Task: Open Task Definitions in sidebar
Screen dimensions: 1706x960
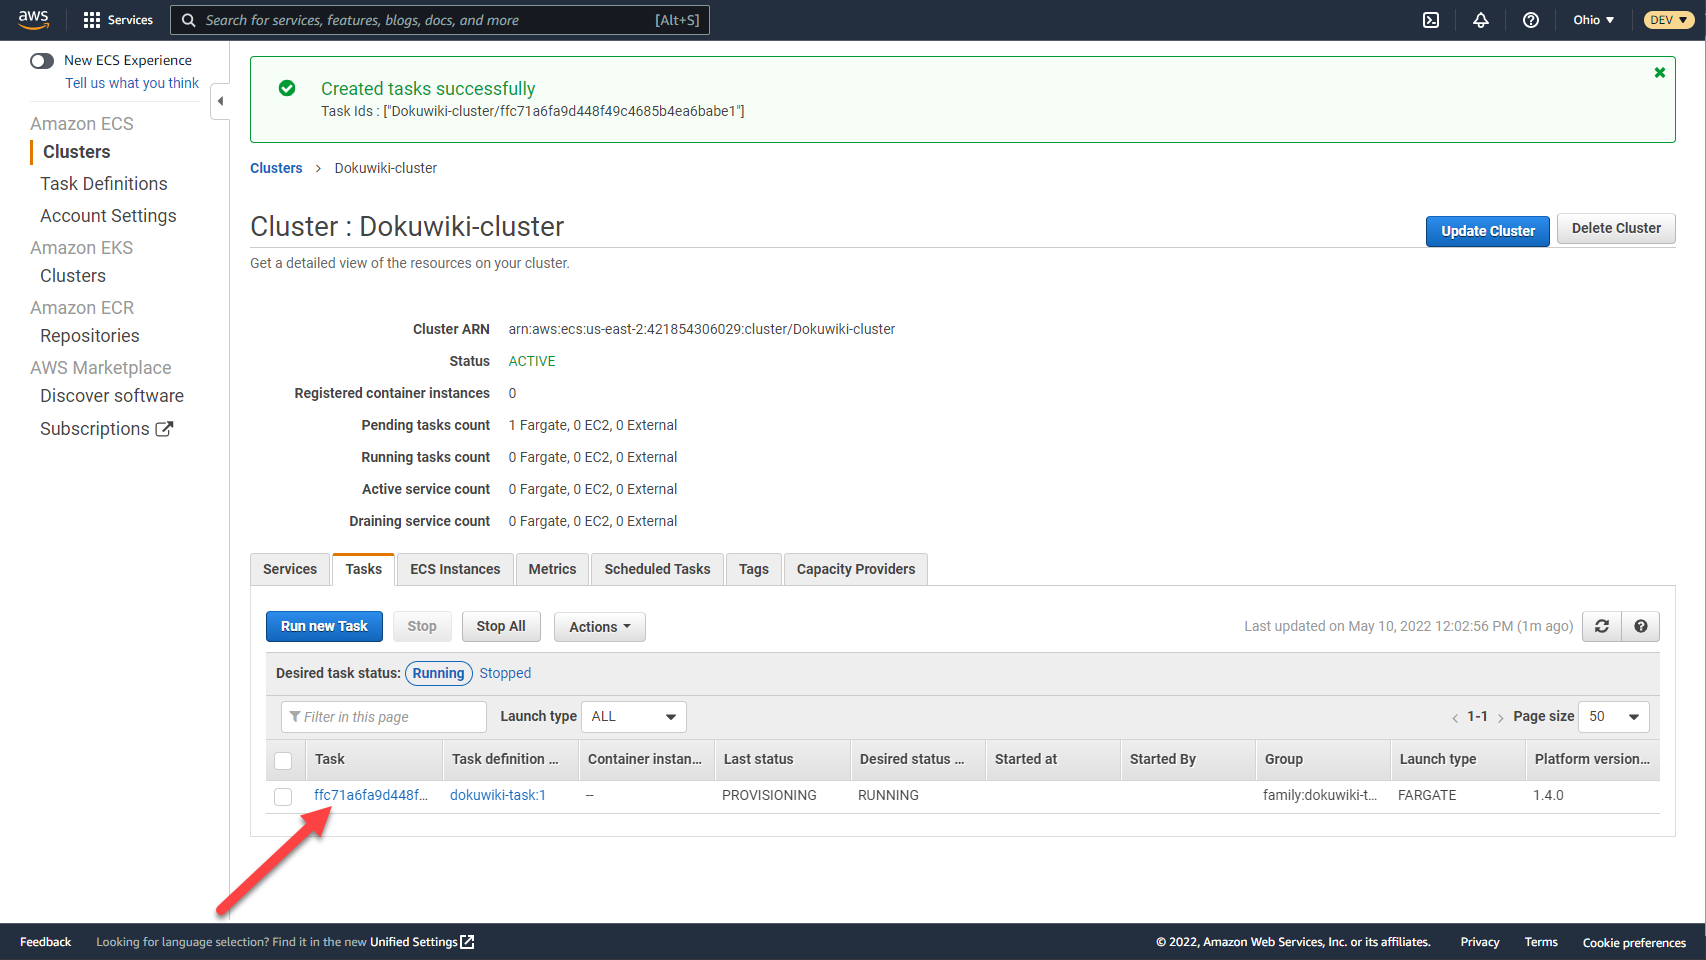Action: point(104,184)
